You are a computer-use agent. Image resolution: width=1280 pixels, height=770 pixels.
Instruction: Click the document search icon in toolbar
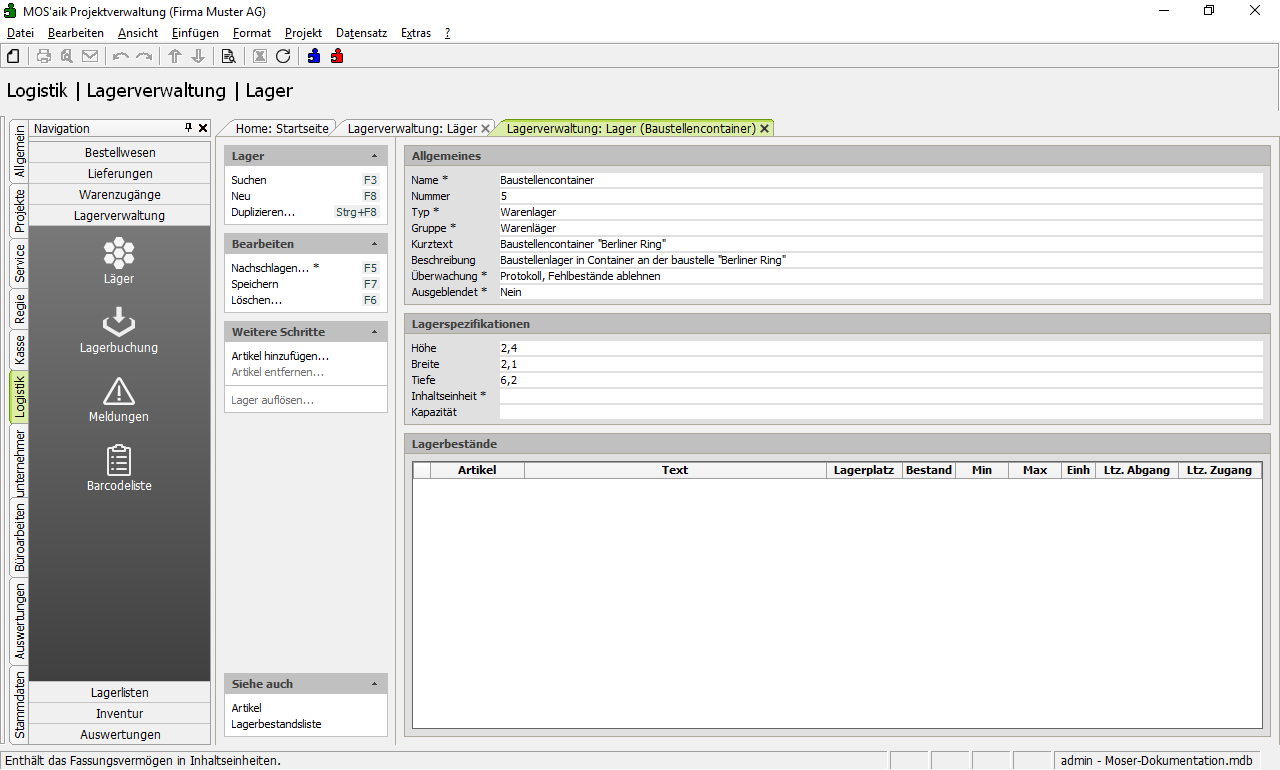click(x=228, y=56)
